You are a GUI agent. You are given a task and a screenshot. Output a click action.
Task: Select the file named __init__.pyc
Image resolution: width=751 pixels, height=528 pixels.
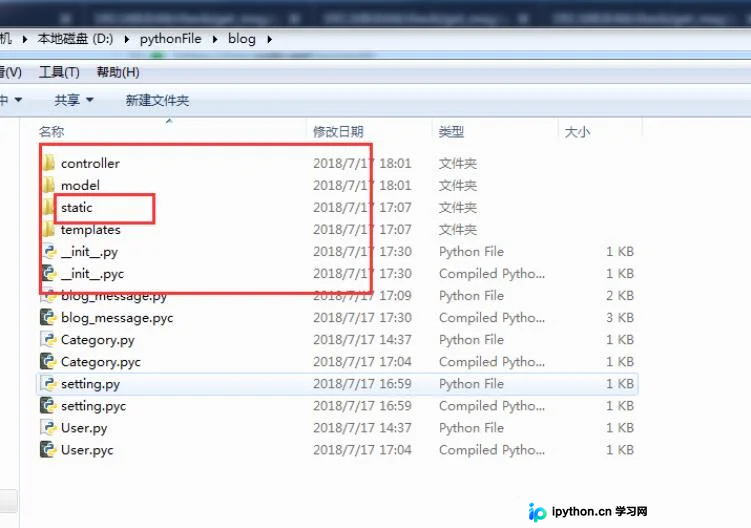point(92,274)
